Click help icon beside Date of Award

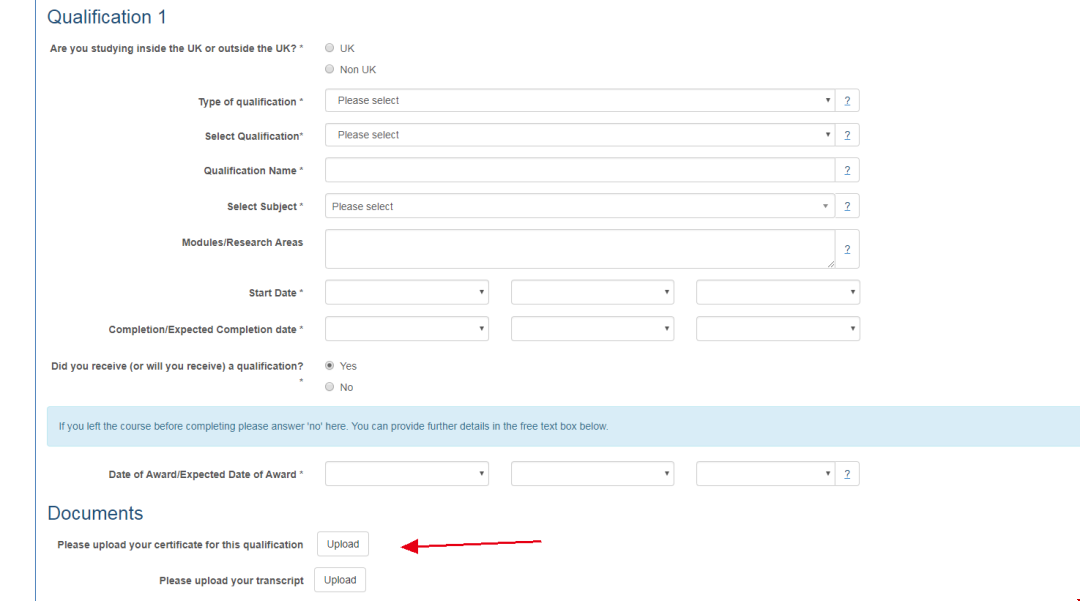click(846, 474)
